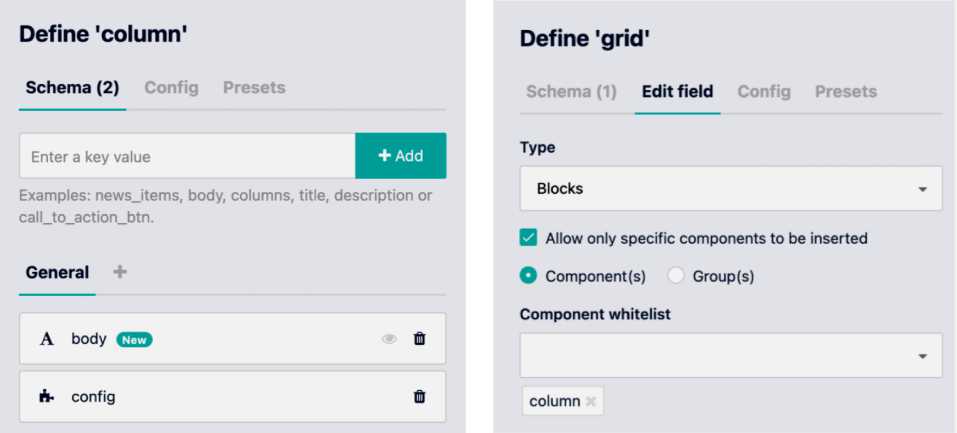This screenshot has height=433, width=957.
Task: Expand the Component whitelist dropdown
Action: click(x=731, y=355)
